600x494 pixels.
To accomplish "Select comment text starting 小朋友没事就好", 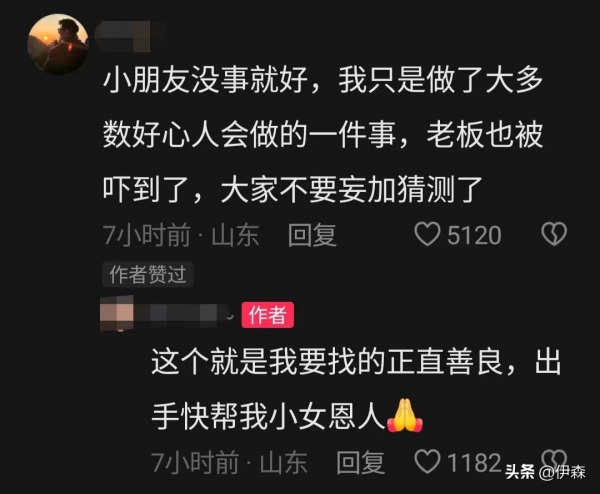I will [323, 135].
